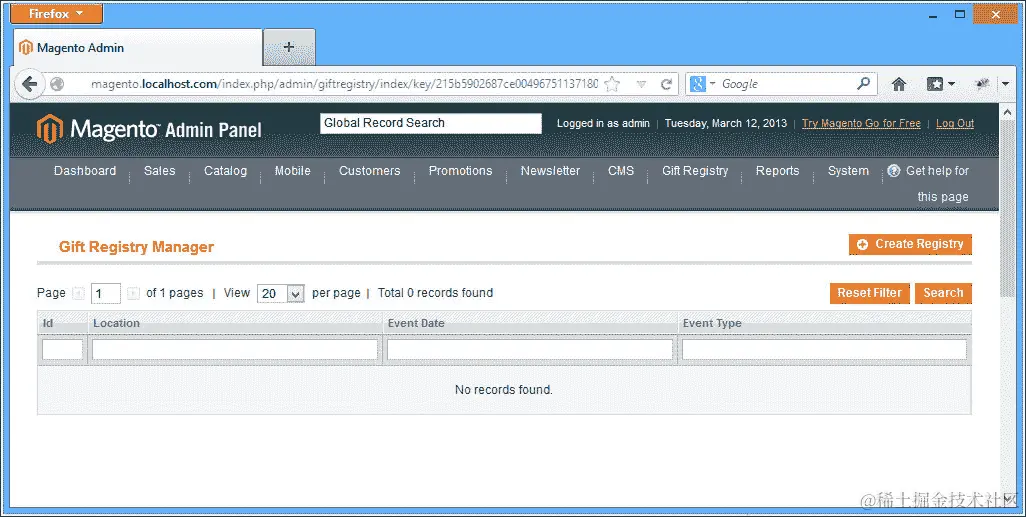Select the Magento Admin tab
This screenshot has height=517, width=1026.
138,47
